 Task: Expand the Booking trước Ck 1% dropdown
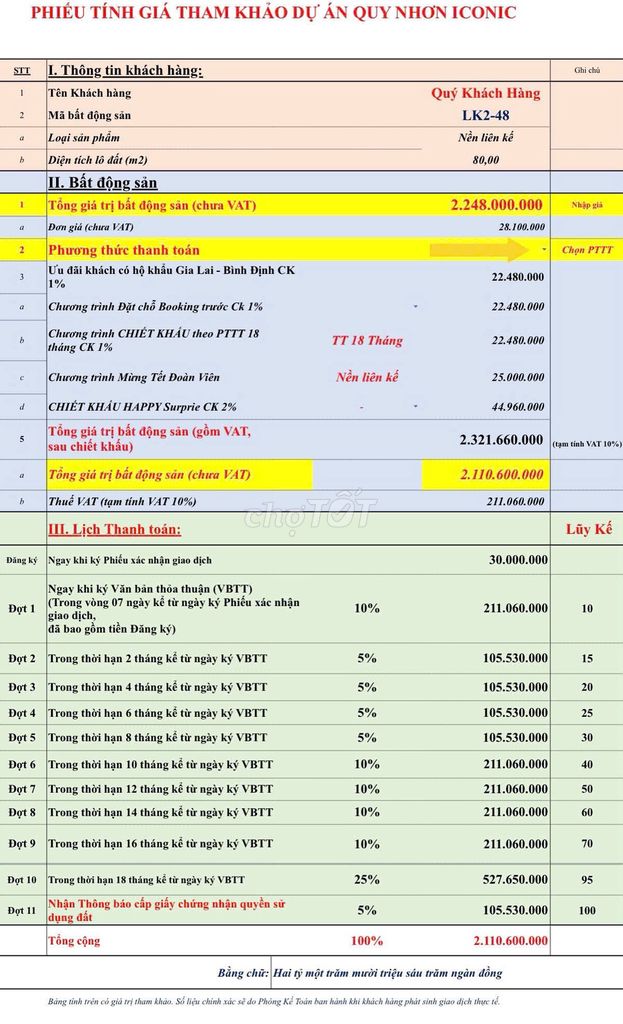click(x=415, y=306)
